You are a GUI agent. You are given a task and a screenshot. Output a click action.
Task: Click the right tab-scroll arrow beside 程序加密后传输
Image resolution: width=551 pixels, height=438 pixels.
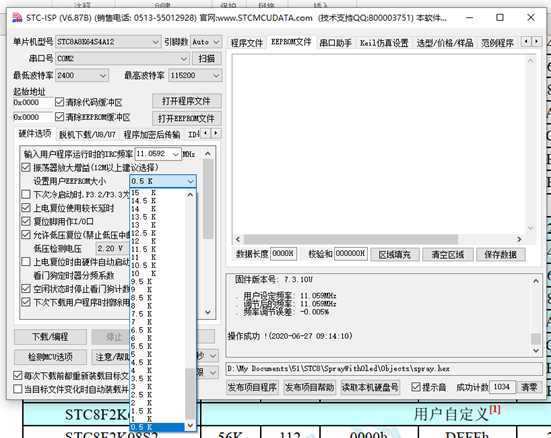point(215,133)
